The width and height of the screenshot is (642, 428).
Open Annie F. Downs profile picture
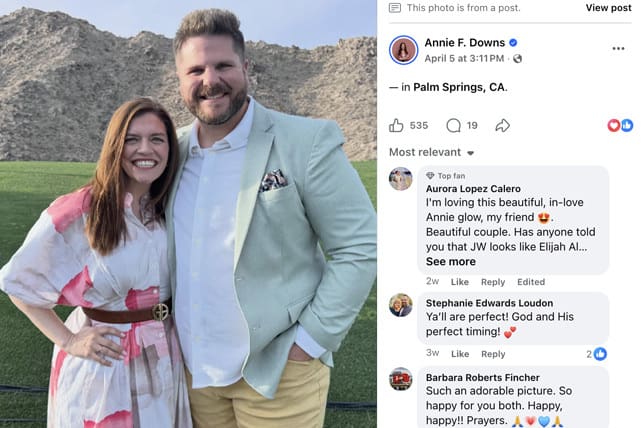tap(403, 50)
